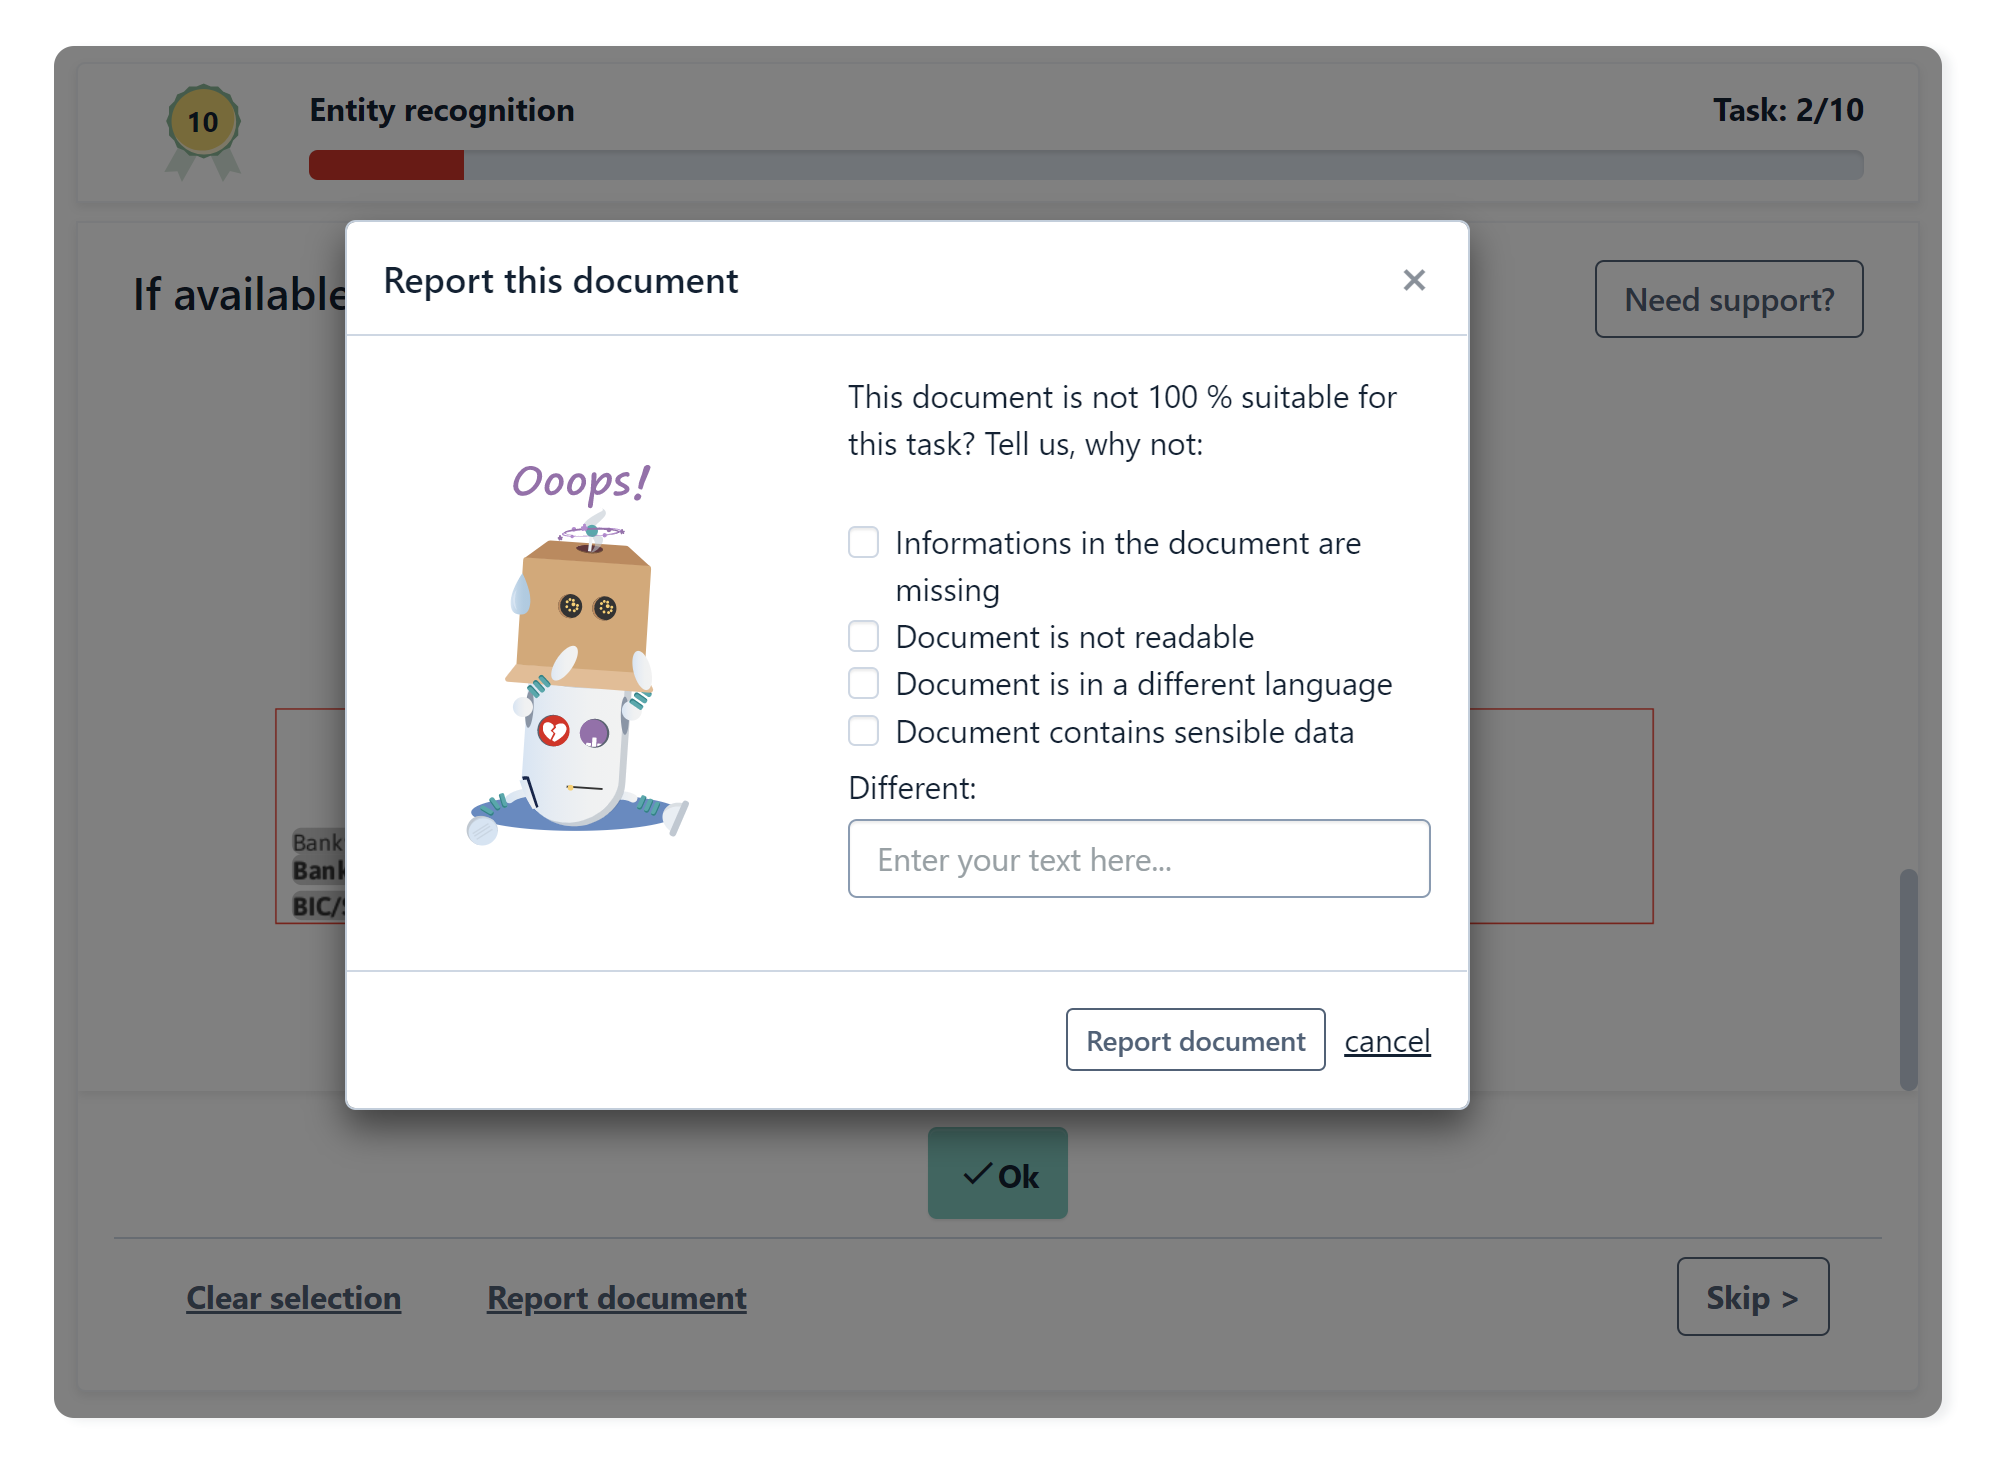Click the 'Skip >' button

point(1752,1297)
